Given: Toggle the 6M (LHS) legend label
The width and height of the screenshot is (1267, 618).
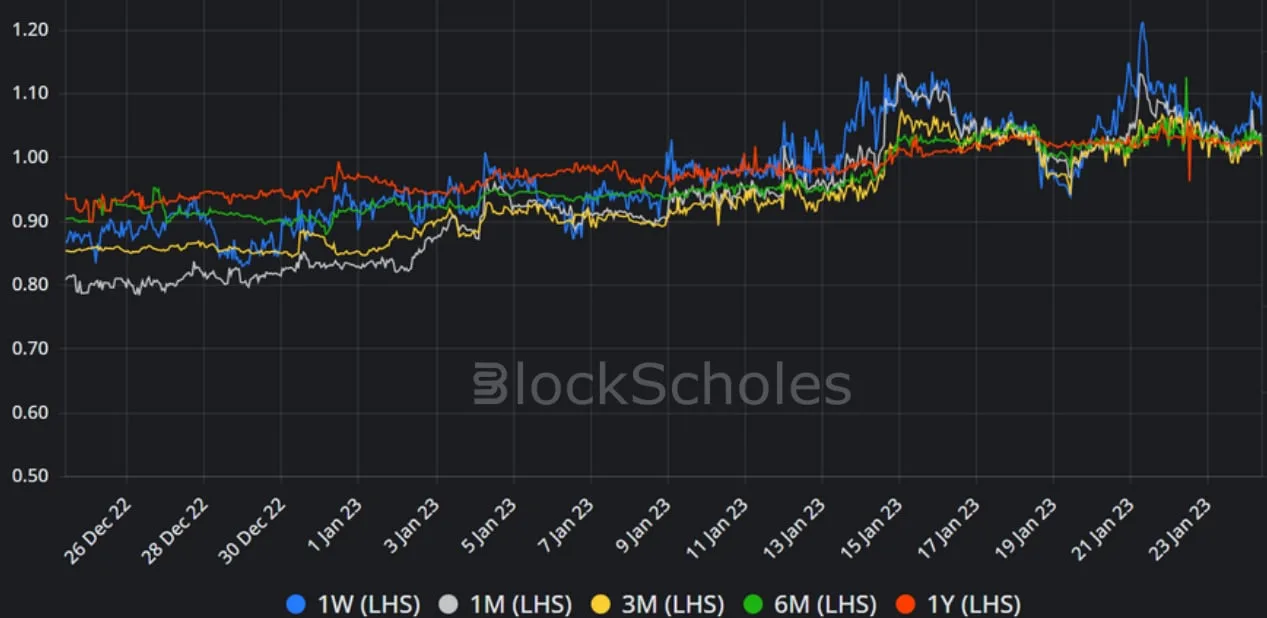Looking at the screenshot, I should click(x=825, y=604).
